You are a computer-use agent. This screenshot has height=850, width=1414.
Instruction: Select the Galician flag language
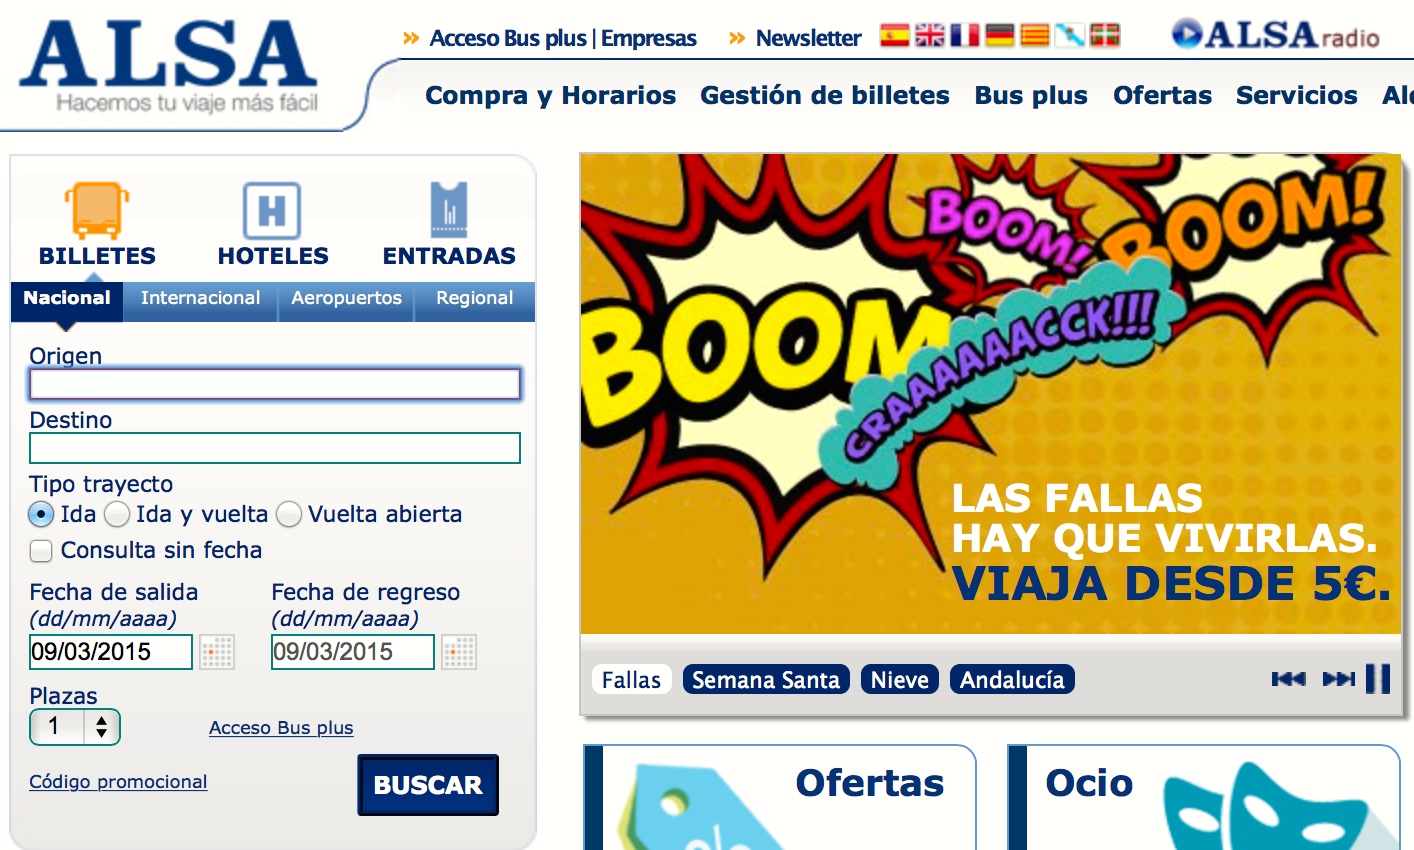[x=1069, y=36]
